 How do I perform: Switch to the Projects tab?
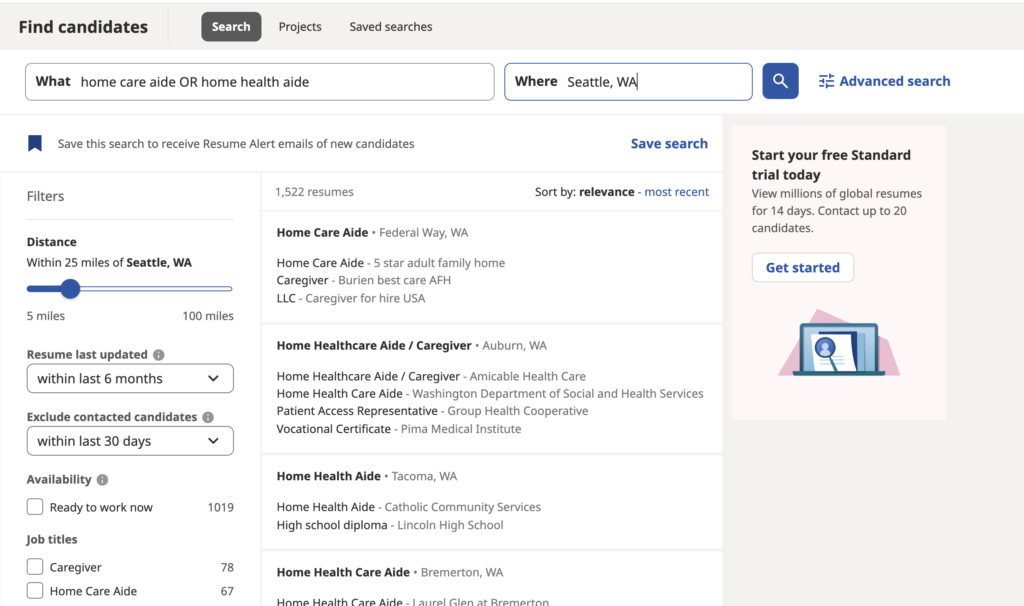[x=299, y=26]
